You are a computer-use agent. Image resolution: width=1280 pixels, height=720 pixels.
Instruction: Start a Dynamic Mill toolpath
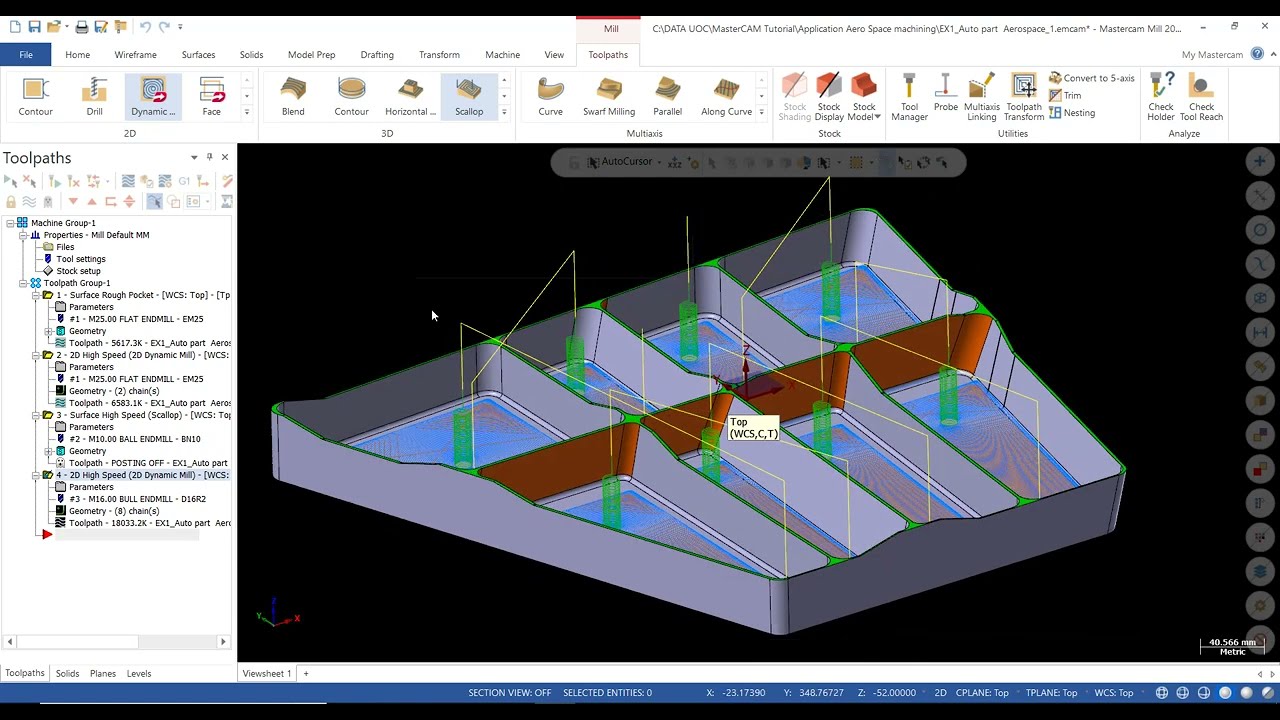153,96
